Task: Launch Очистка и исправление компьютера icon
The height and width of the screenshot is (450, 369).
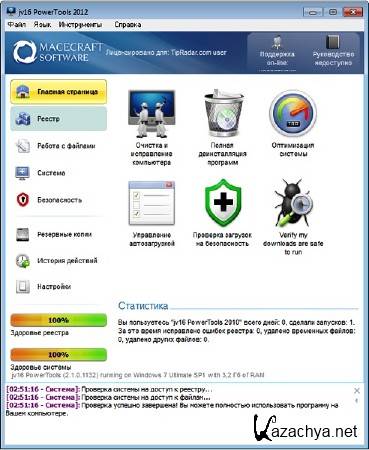Action: [152, 114]
